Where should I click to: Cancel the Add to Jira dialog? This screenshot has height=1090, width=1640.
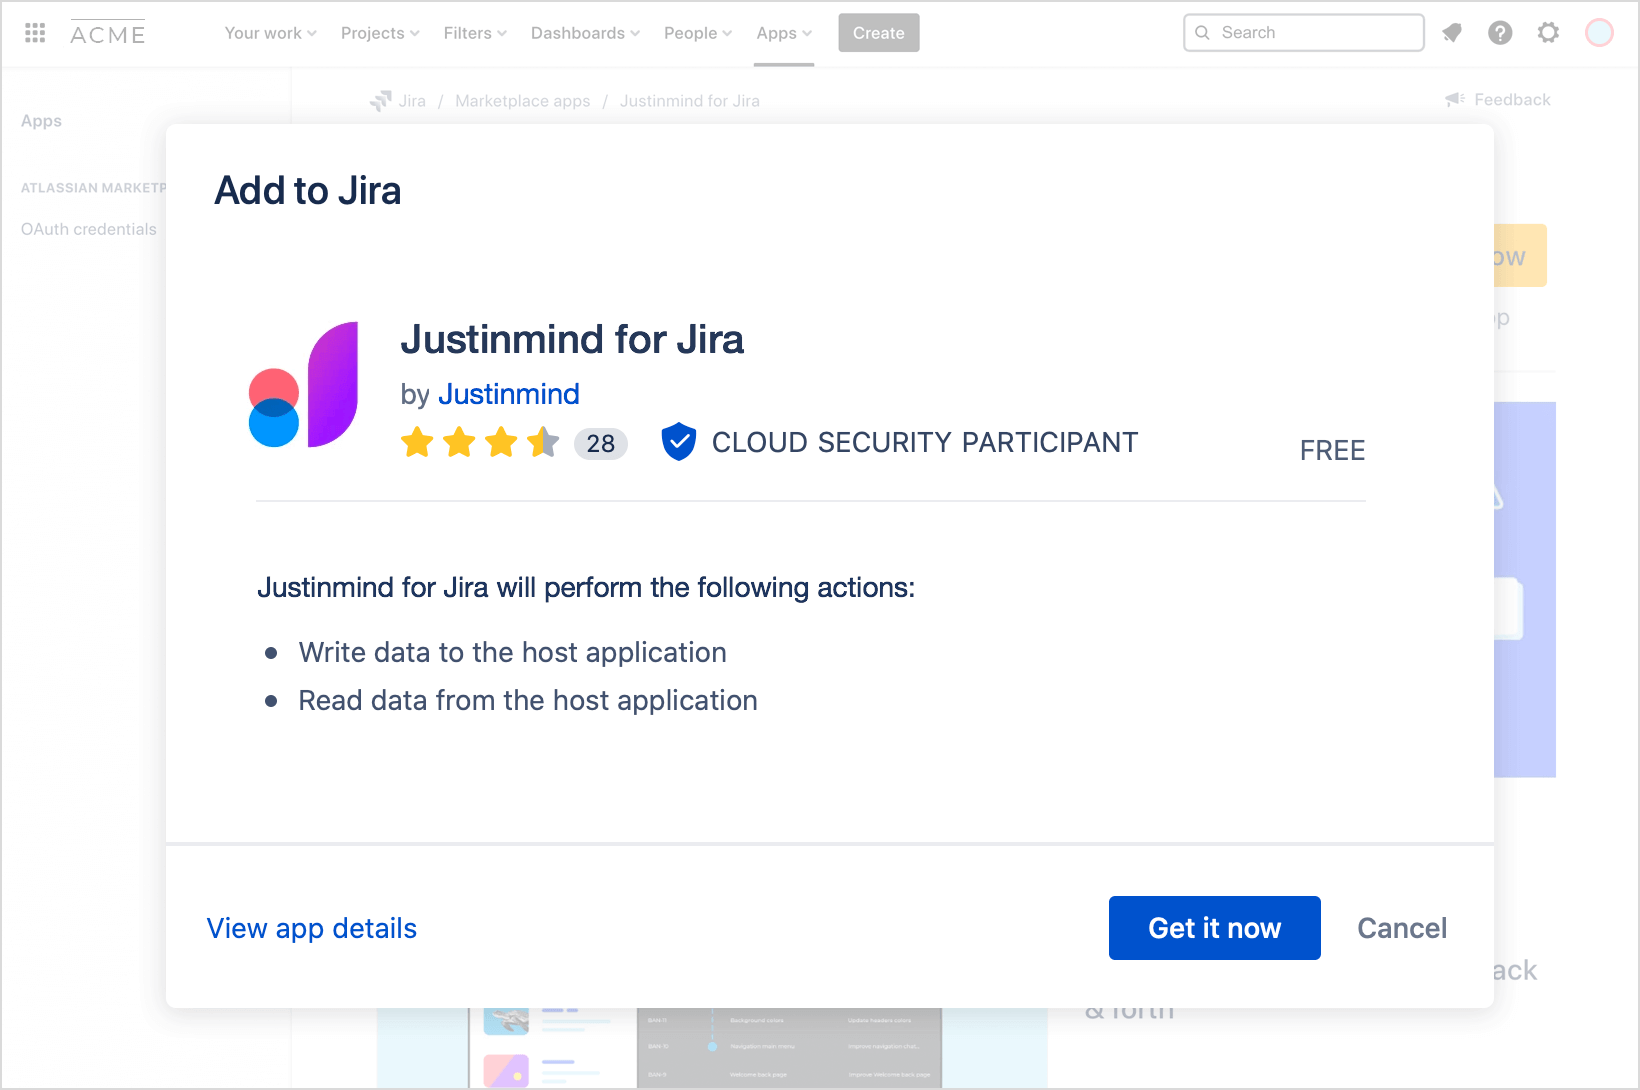[x=1402, y=928]
